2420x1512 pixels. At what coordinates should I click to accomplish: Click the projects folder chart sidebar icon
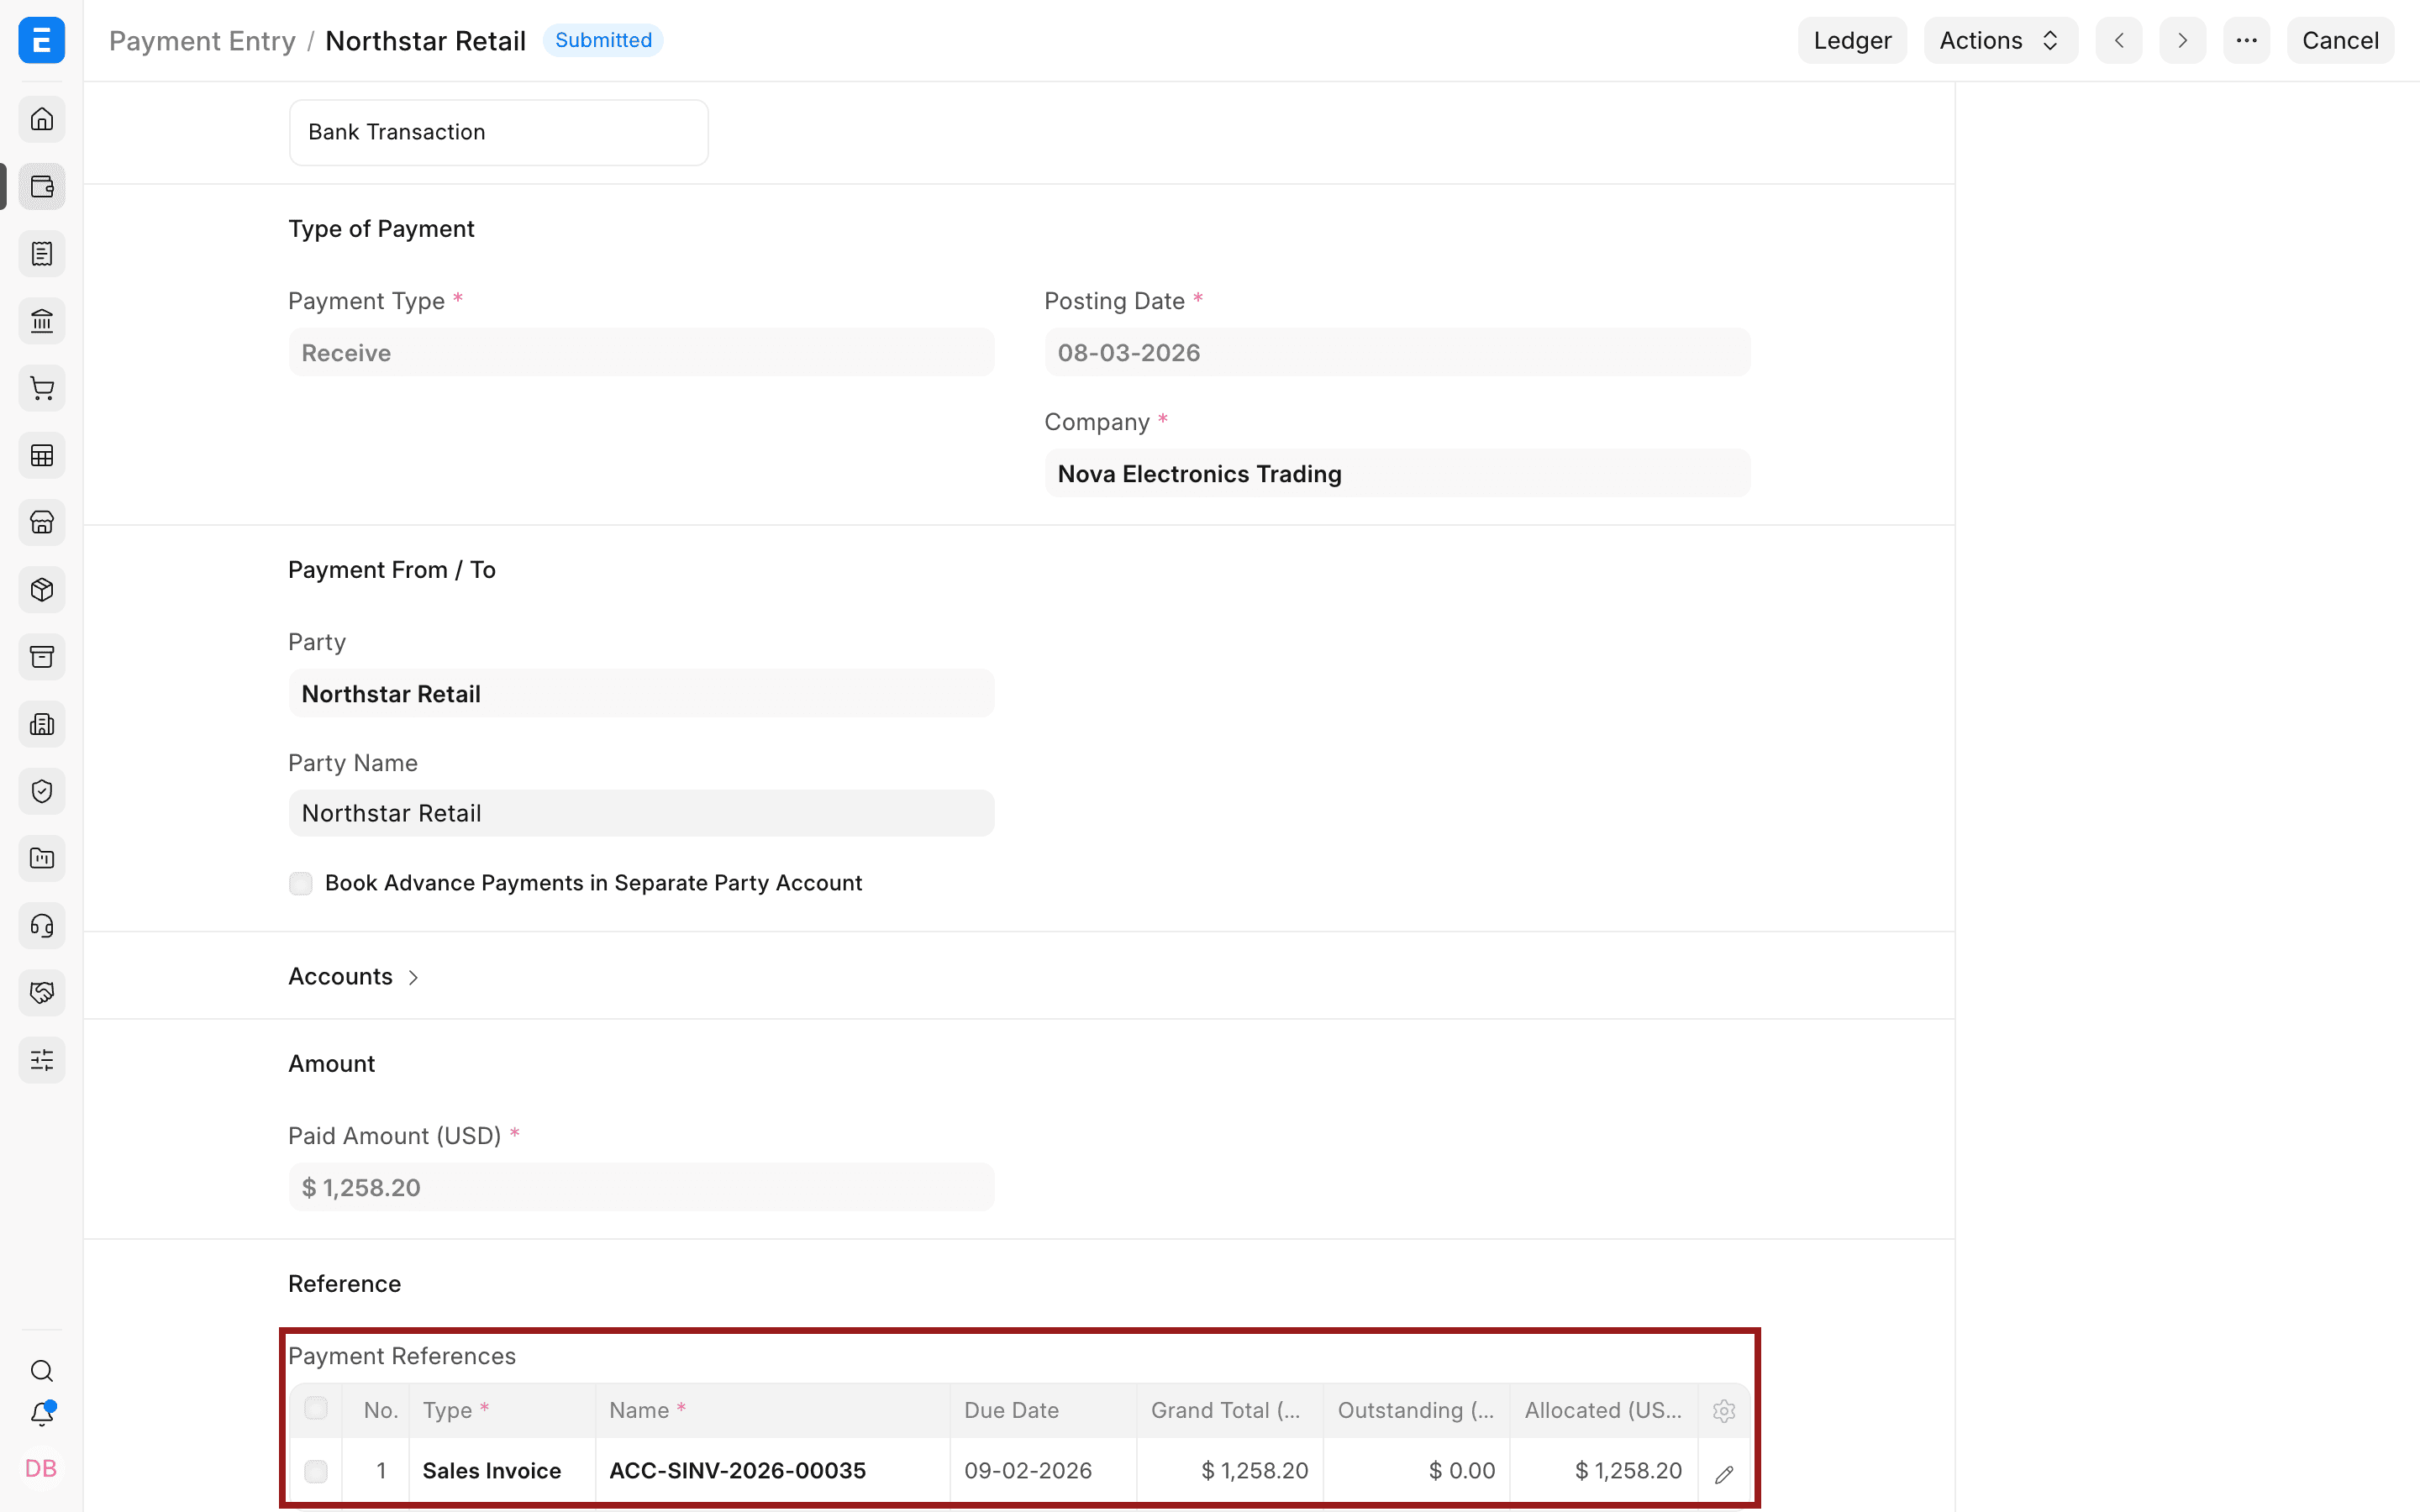point(42,858)
